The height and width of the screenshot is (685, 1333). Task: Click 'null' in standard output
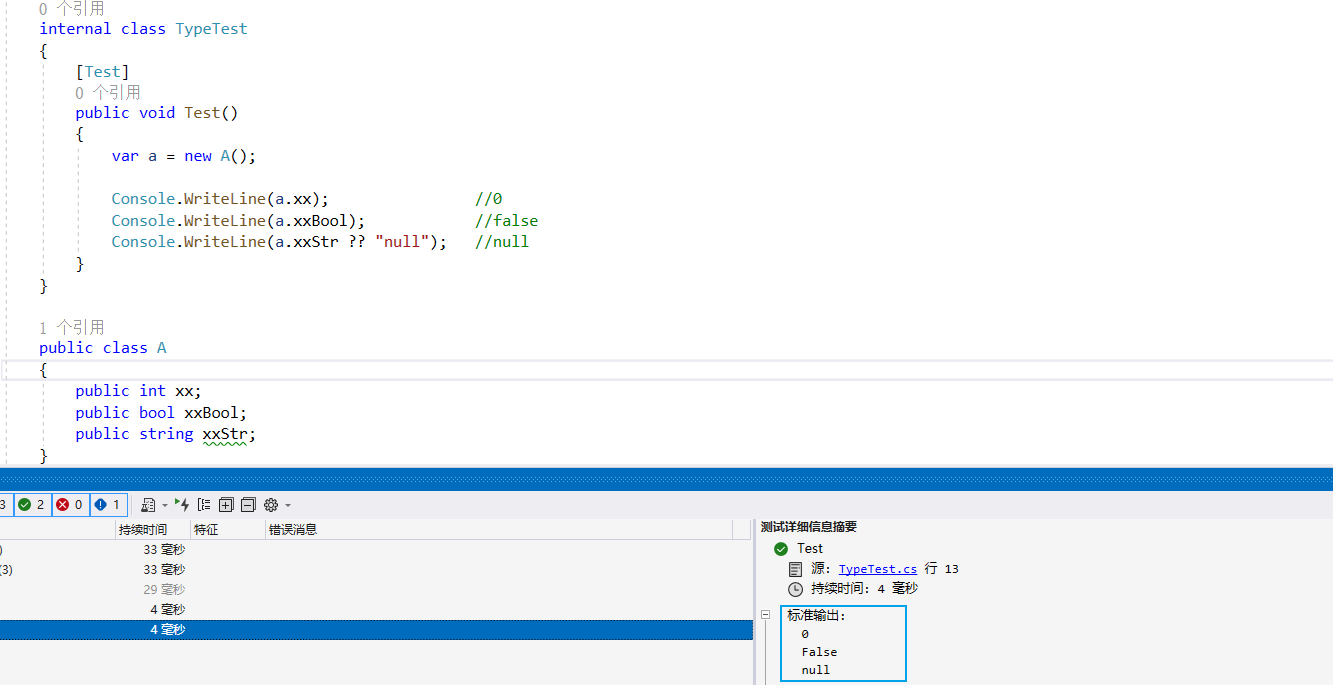tap(816, 670)
